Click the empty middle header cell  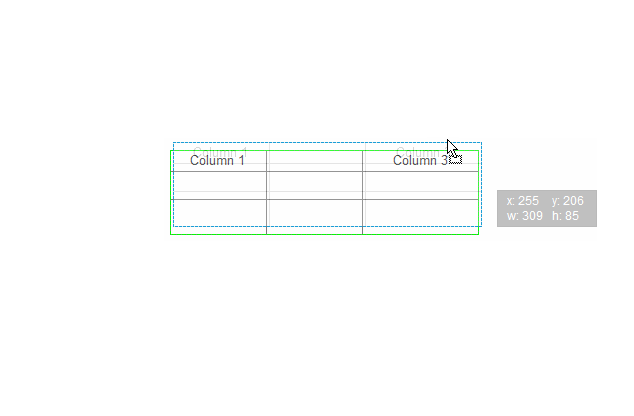[315, 161]
